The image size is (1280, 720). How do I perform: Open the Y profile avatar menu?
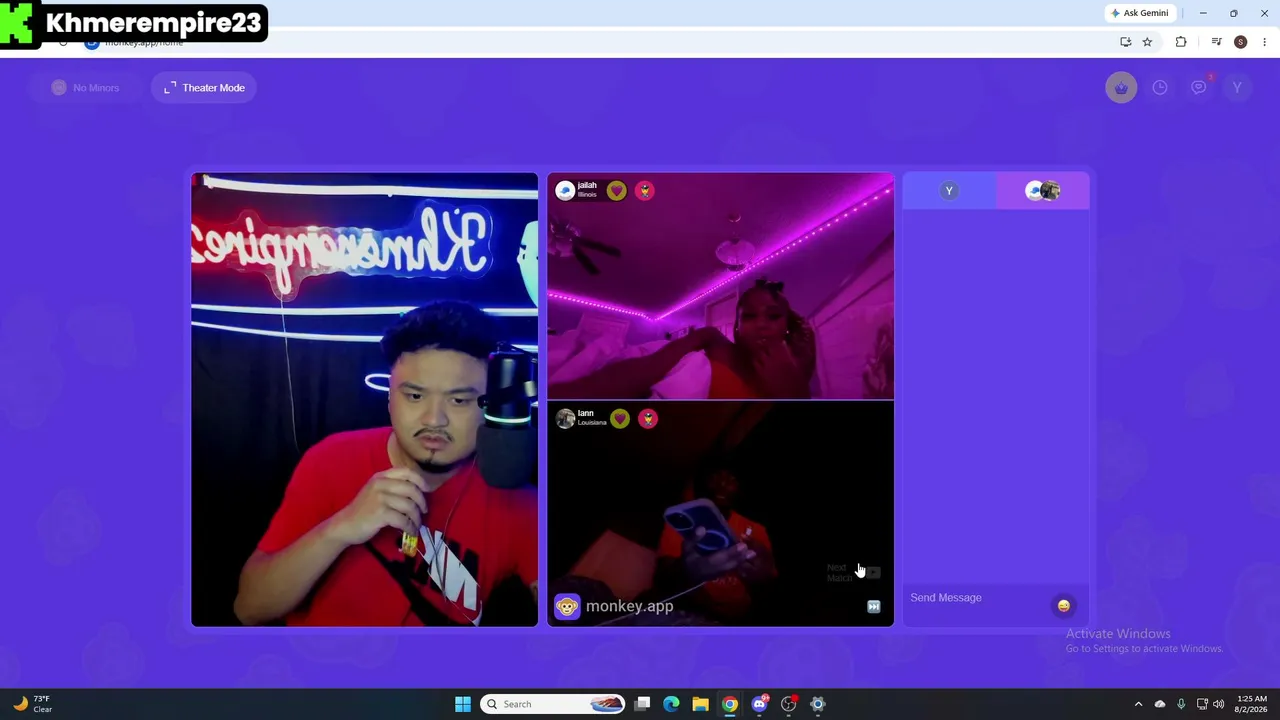coord(1237,88)
